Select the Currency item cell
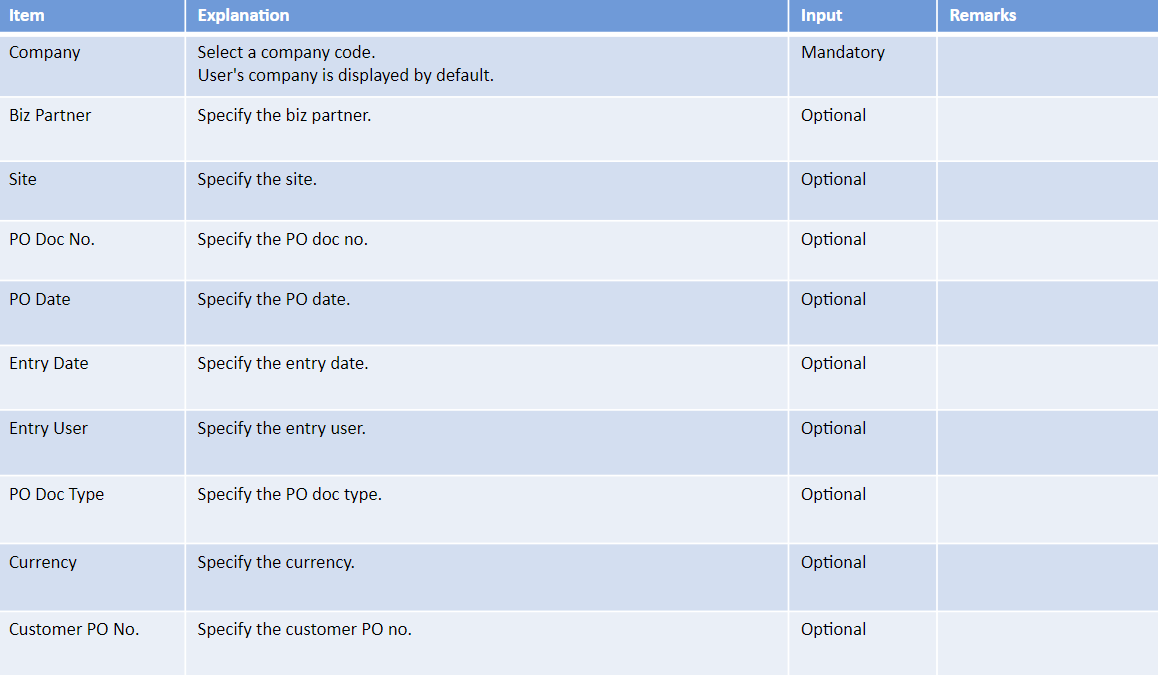This screenshot has width=1158, height=675. click(92, 578)
